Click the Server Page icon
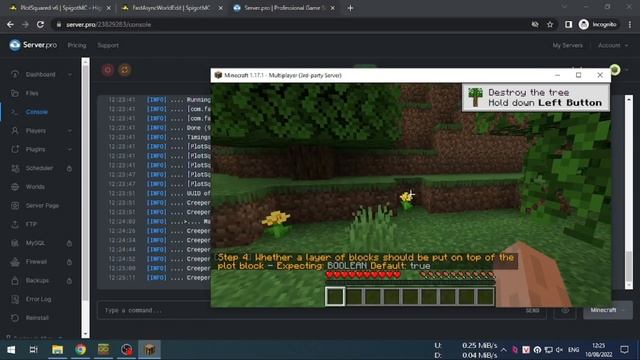The height and width of the screenshot is (360, 640). (15, 206)
